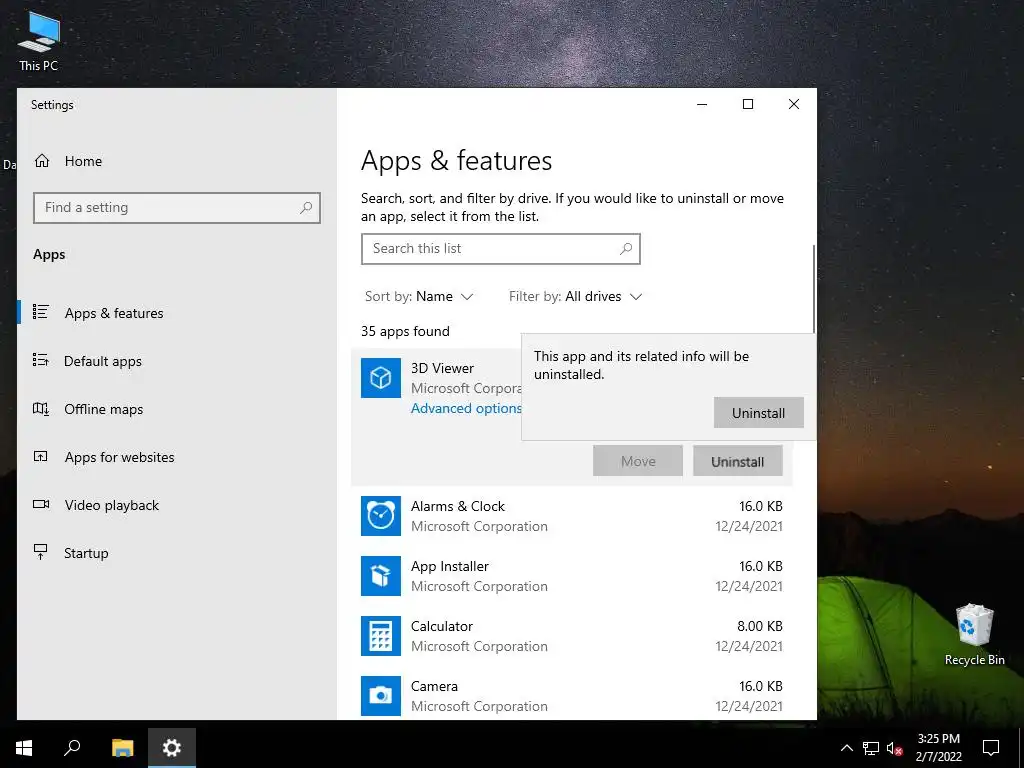Click the muted volume tray icon
This screenshot has width=1024, height=768.
tap(894, 748)
